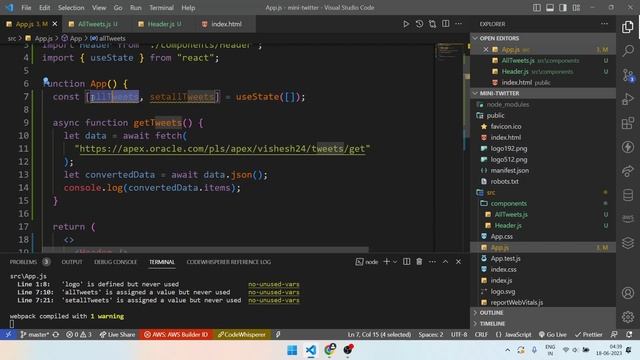640x360 pixels.
Task: Kill the terminal with trash icon
Action: point(419,262)
